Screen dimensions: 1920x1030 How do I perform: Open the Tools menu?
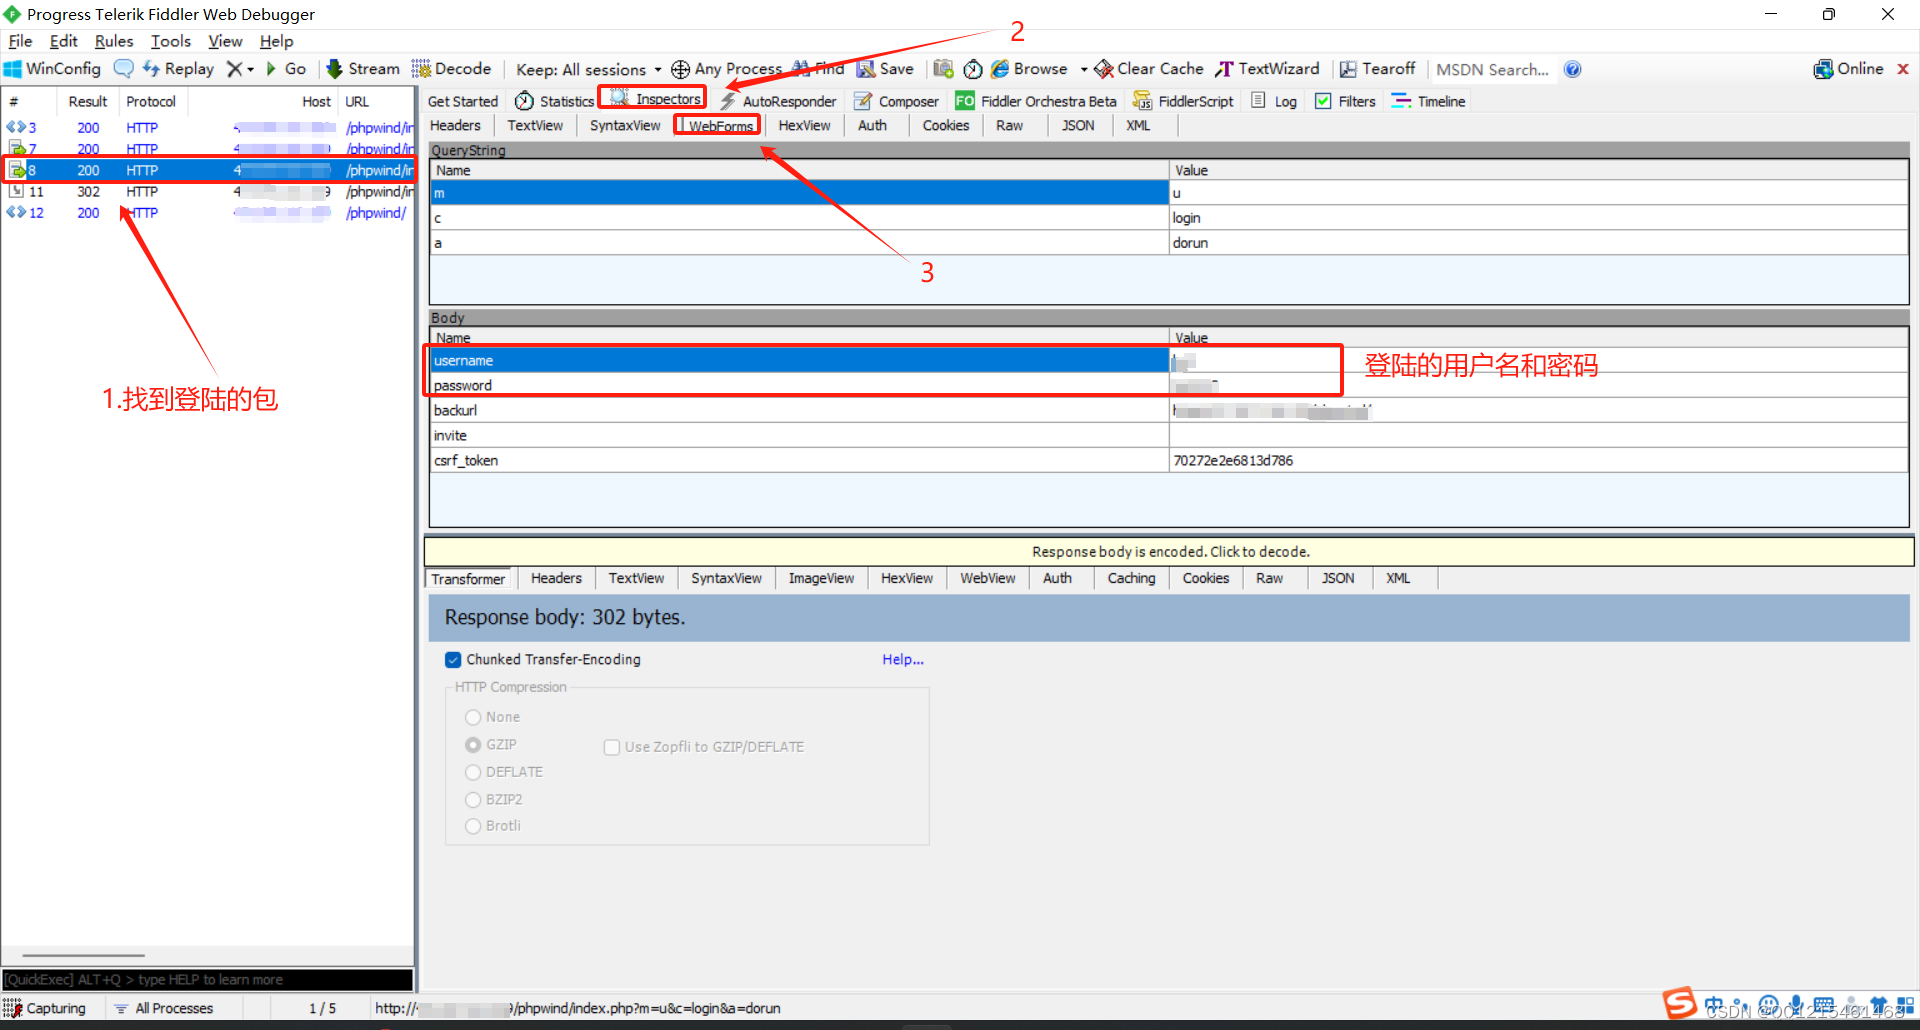pos(170,41)
